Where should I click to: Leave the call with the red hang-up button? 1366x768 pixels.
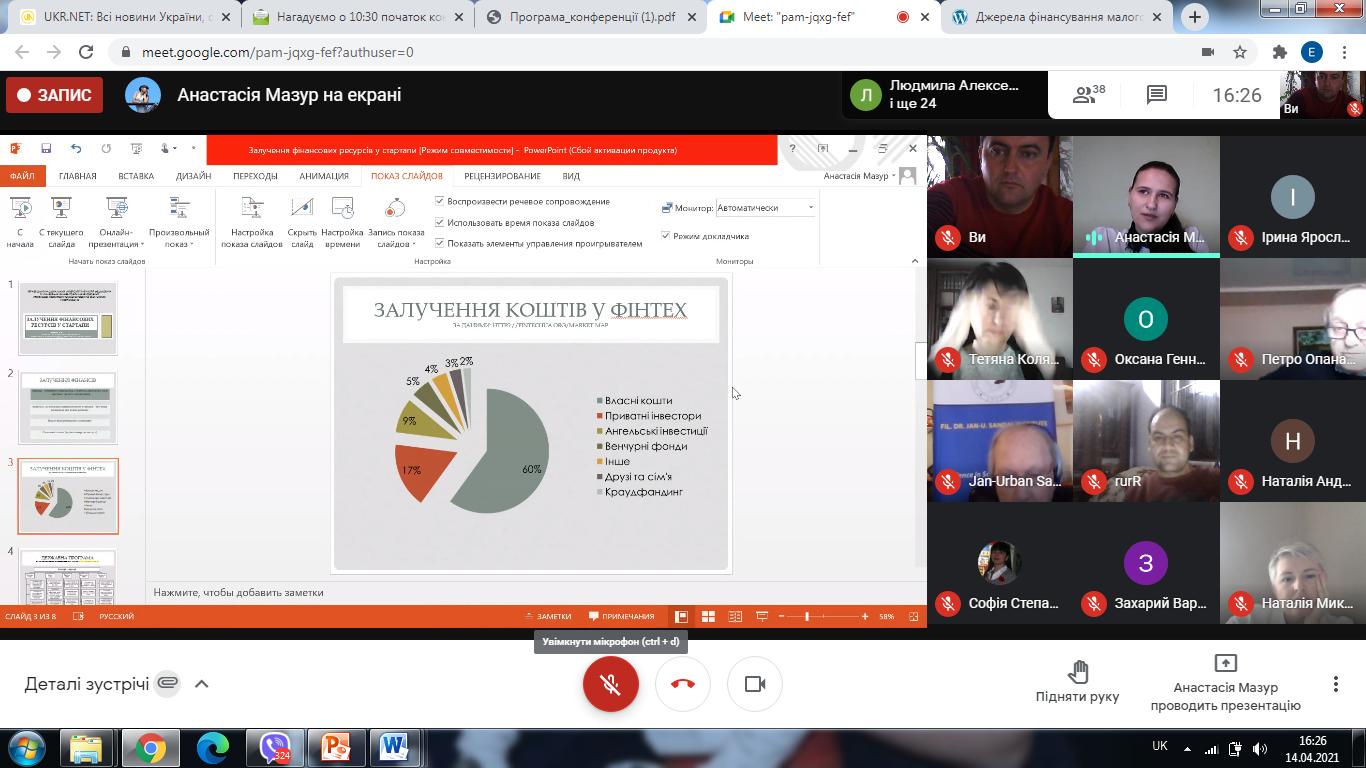coord(683,684)
